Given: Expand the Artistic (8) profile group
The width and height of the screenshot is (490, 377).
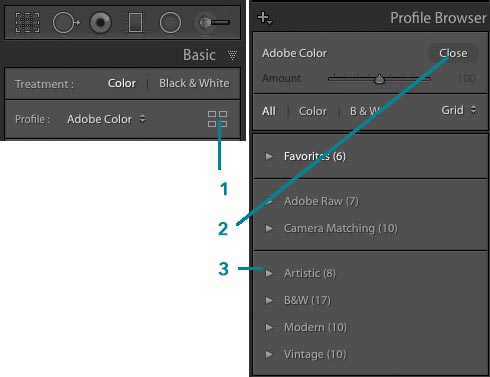Looking at the screenshot, I should 269,273.
